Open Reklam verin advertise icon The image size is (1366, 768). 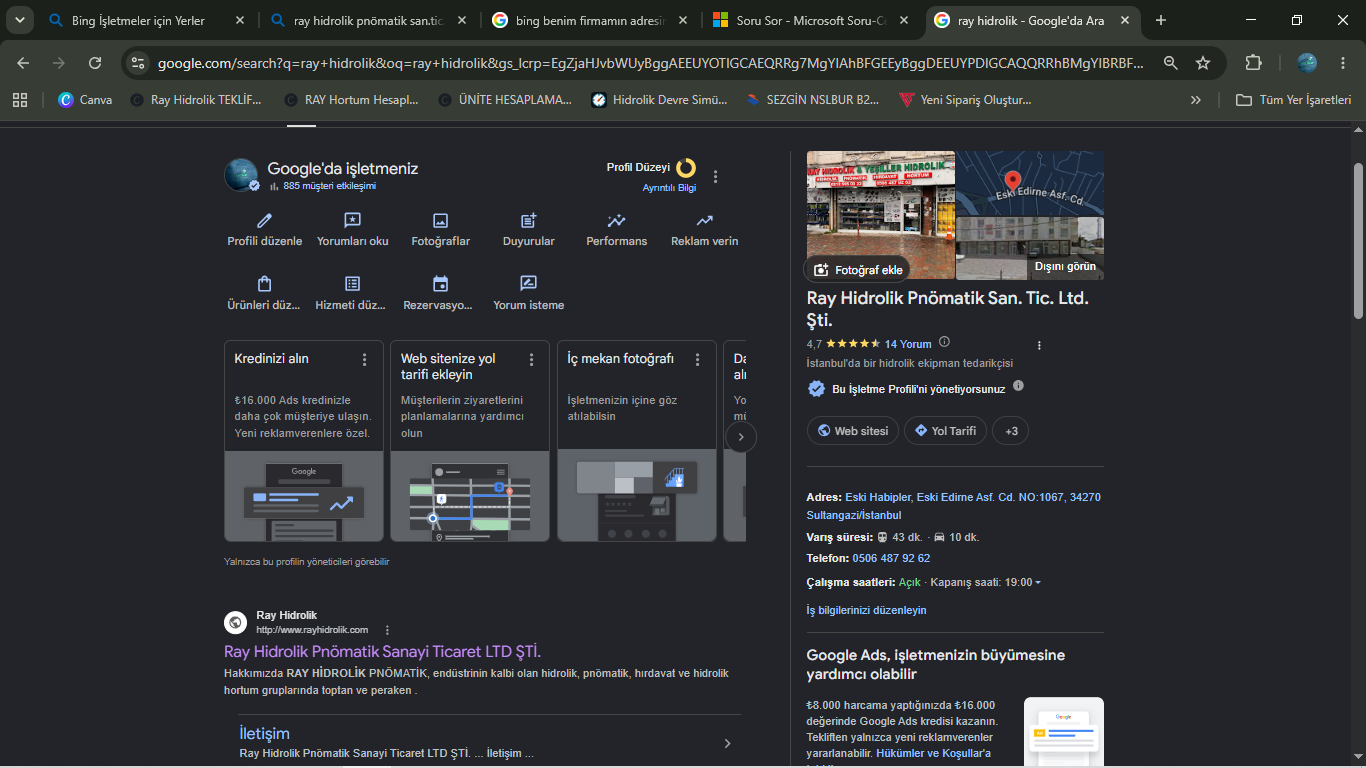click(x=704, y=221)
